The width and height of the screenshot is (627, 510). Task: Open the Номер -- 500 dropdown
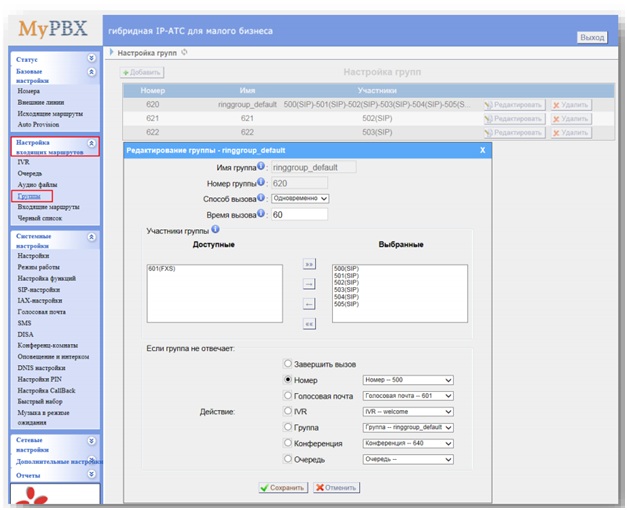[x=408, y=380]
